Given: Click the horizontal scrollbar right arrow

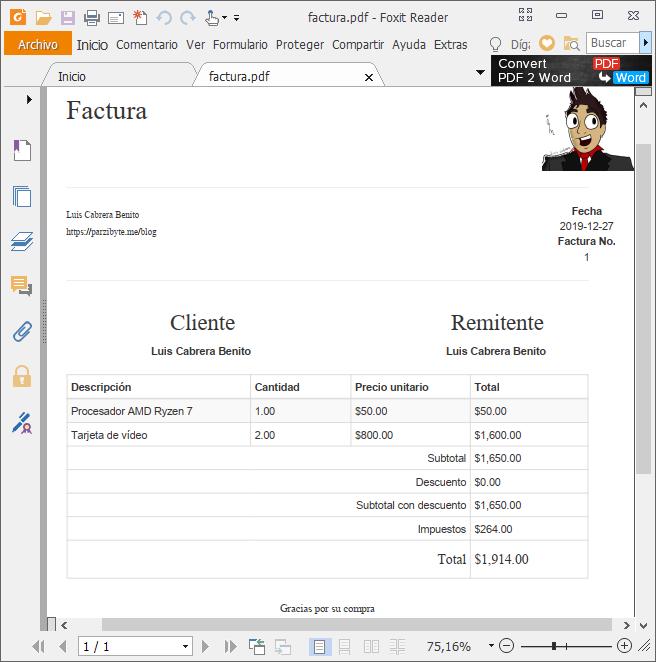Looking at the screenshot, I should (x=626, y=625).
